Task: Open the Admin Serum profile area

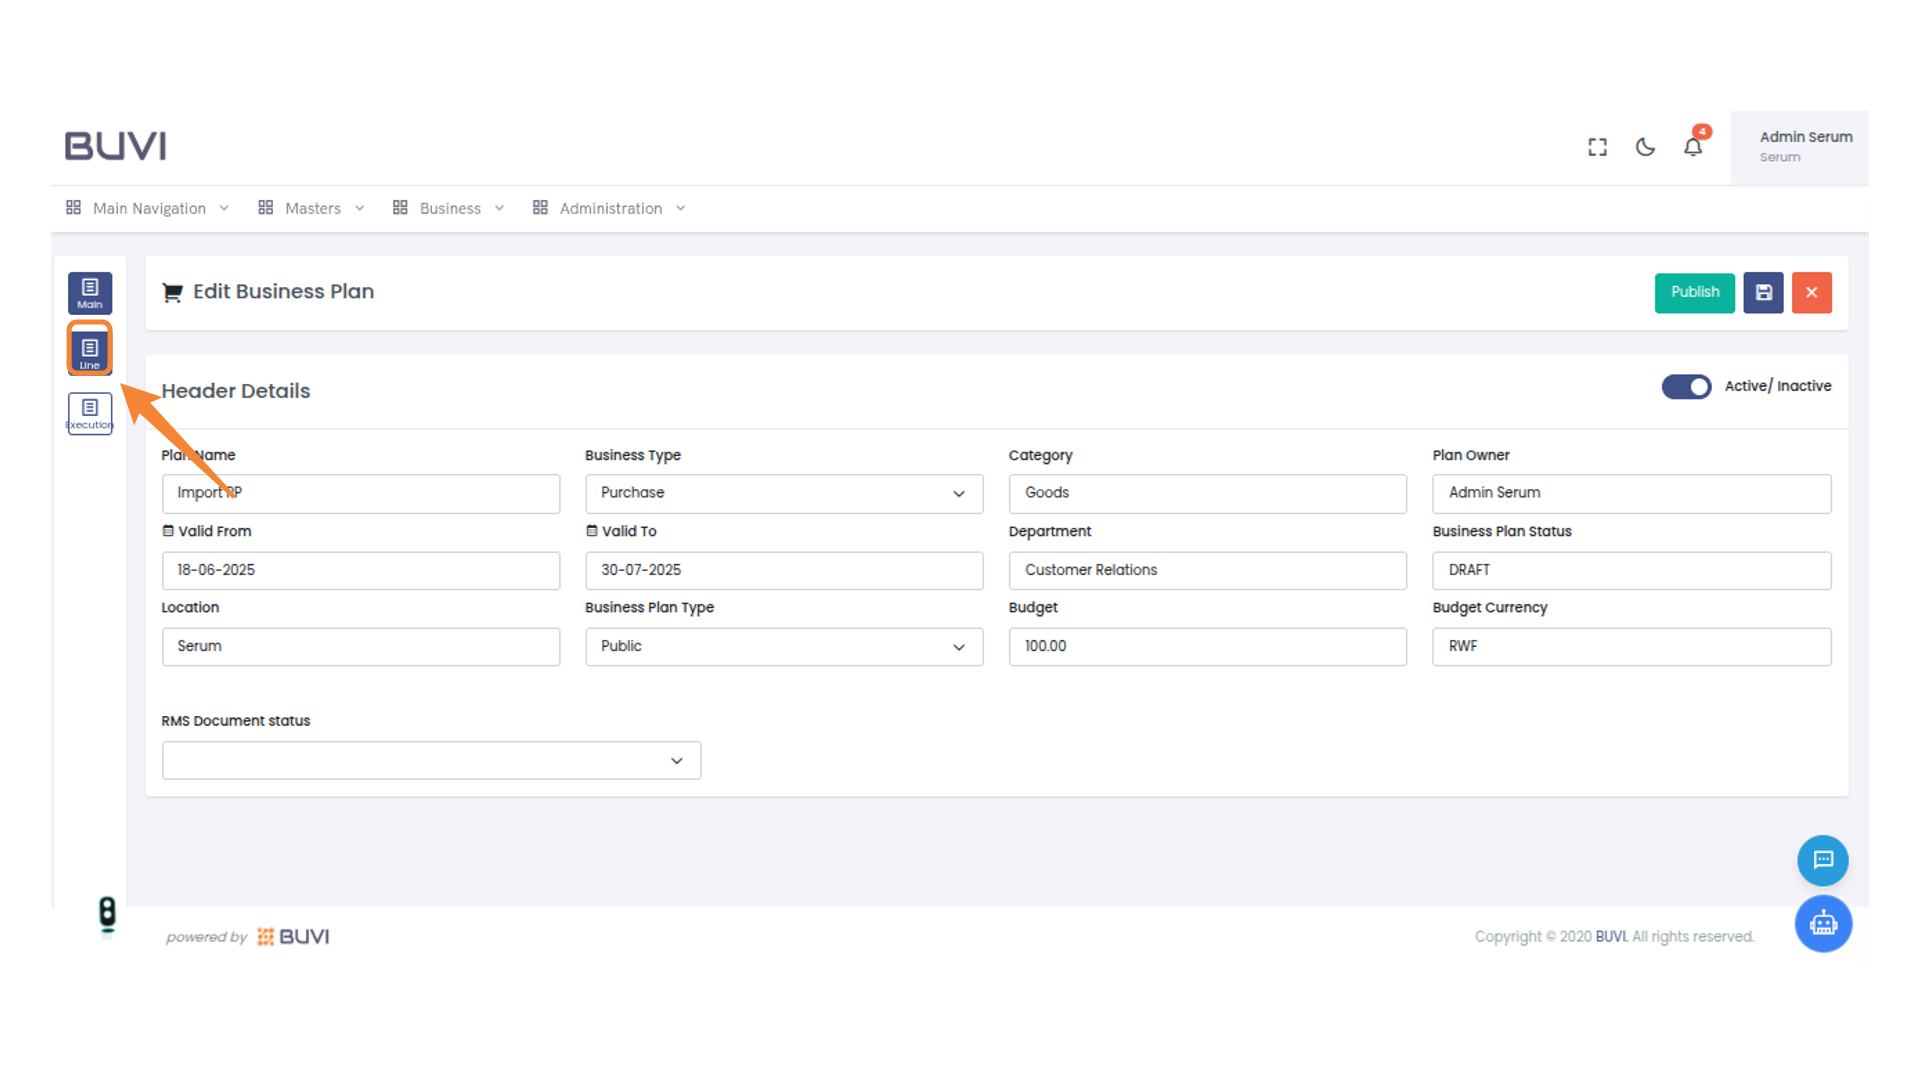Action: (1806, 146)
